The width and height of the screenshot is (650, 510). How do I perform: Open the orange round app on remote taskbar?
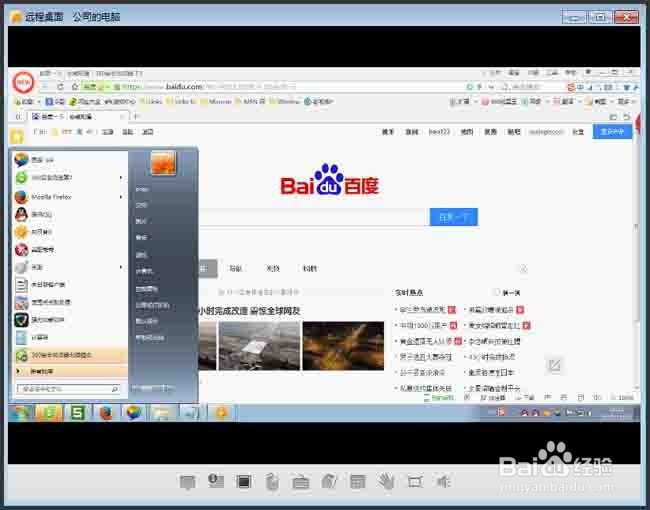coord(221,413)
